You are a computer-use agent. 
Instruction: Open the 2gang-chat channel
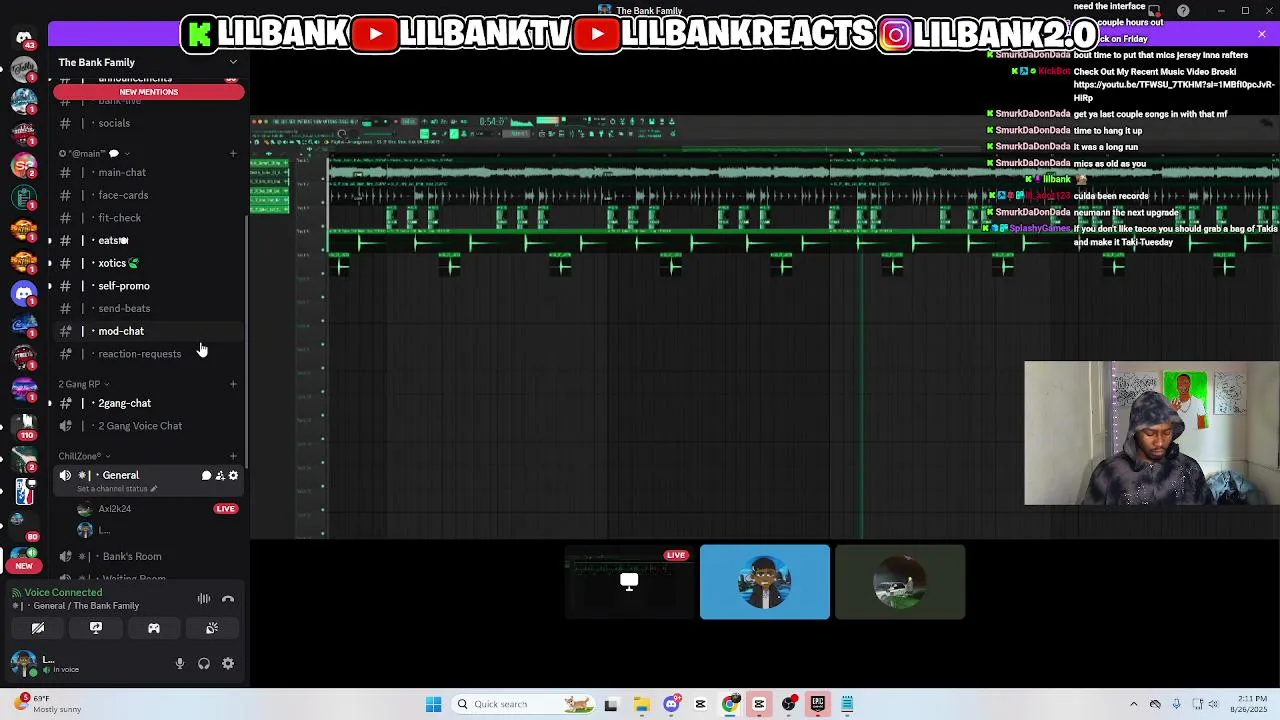click(x=149, y=403)
